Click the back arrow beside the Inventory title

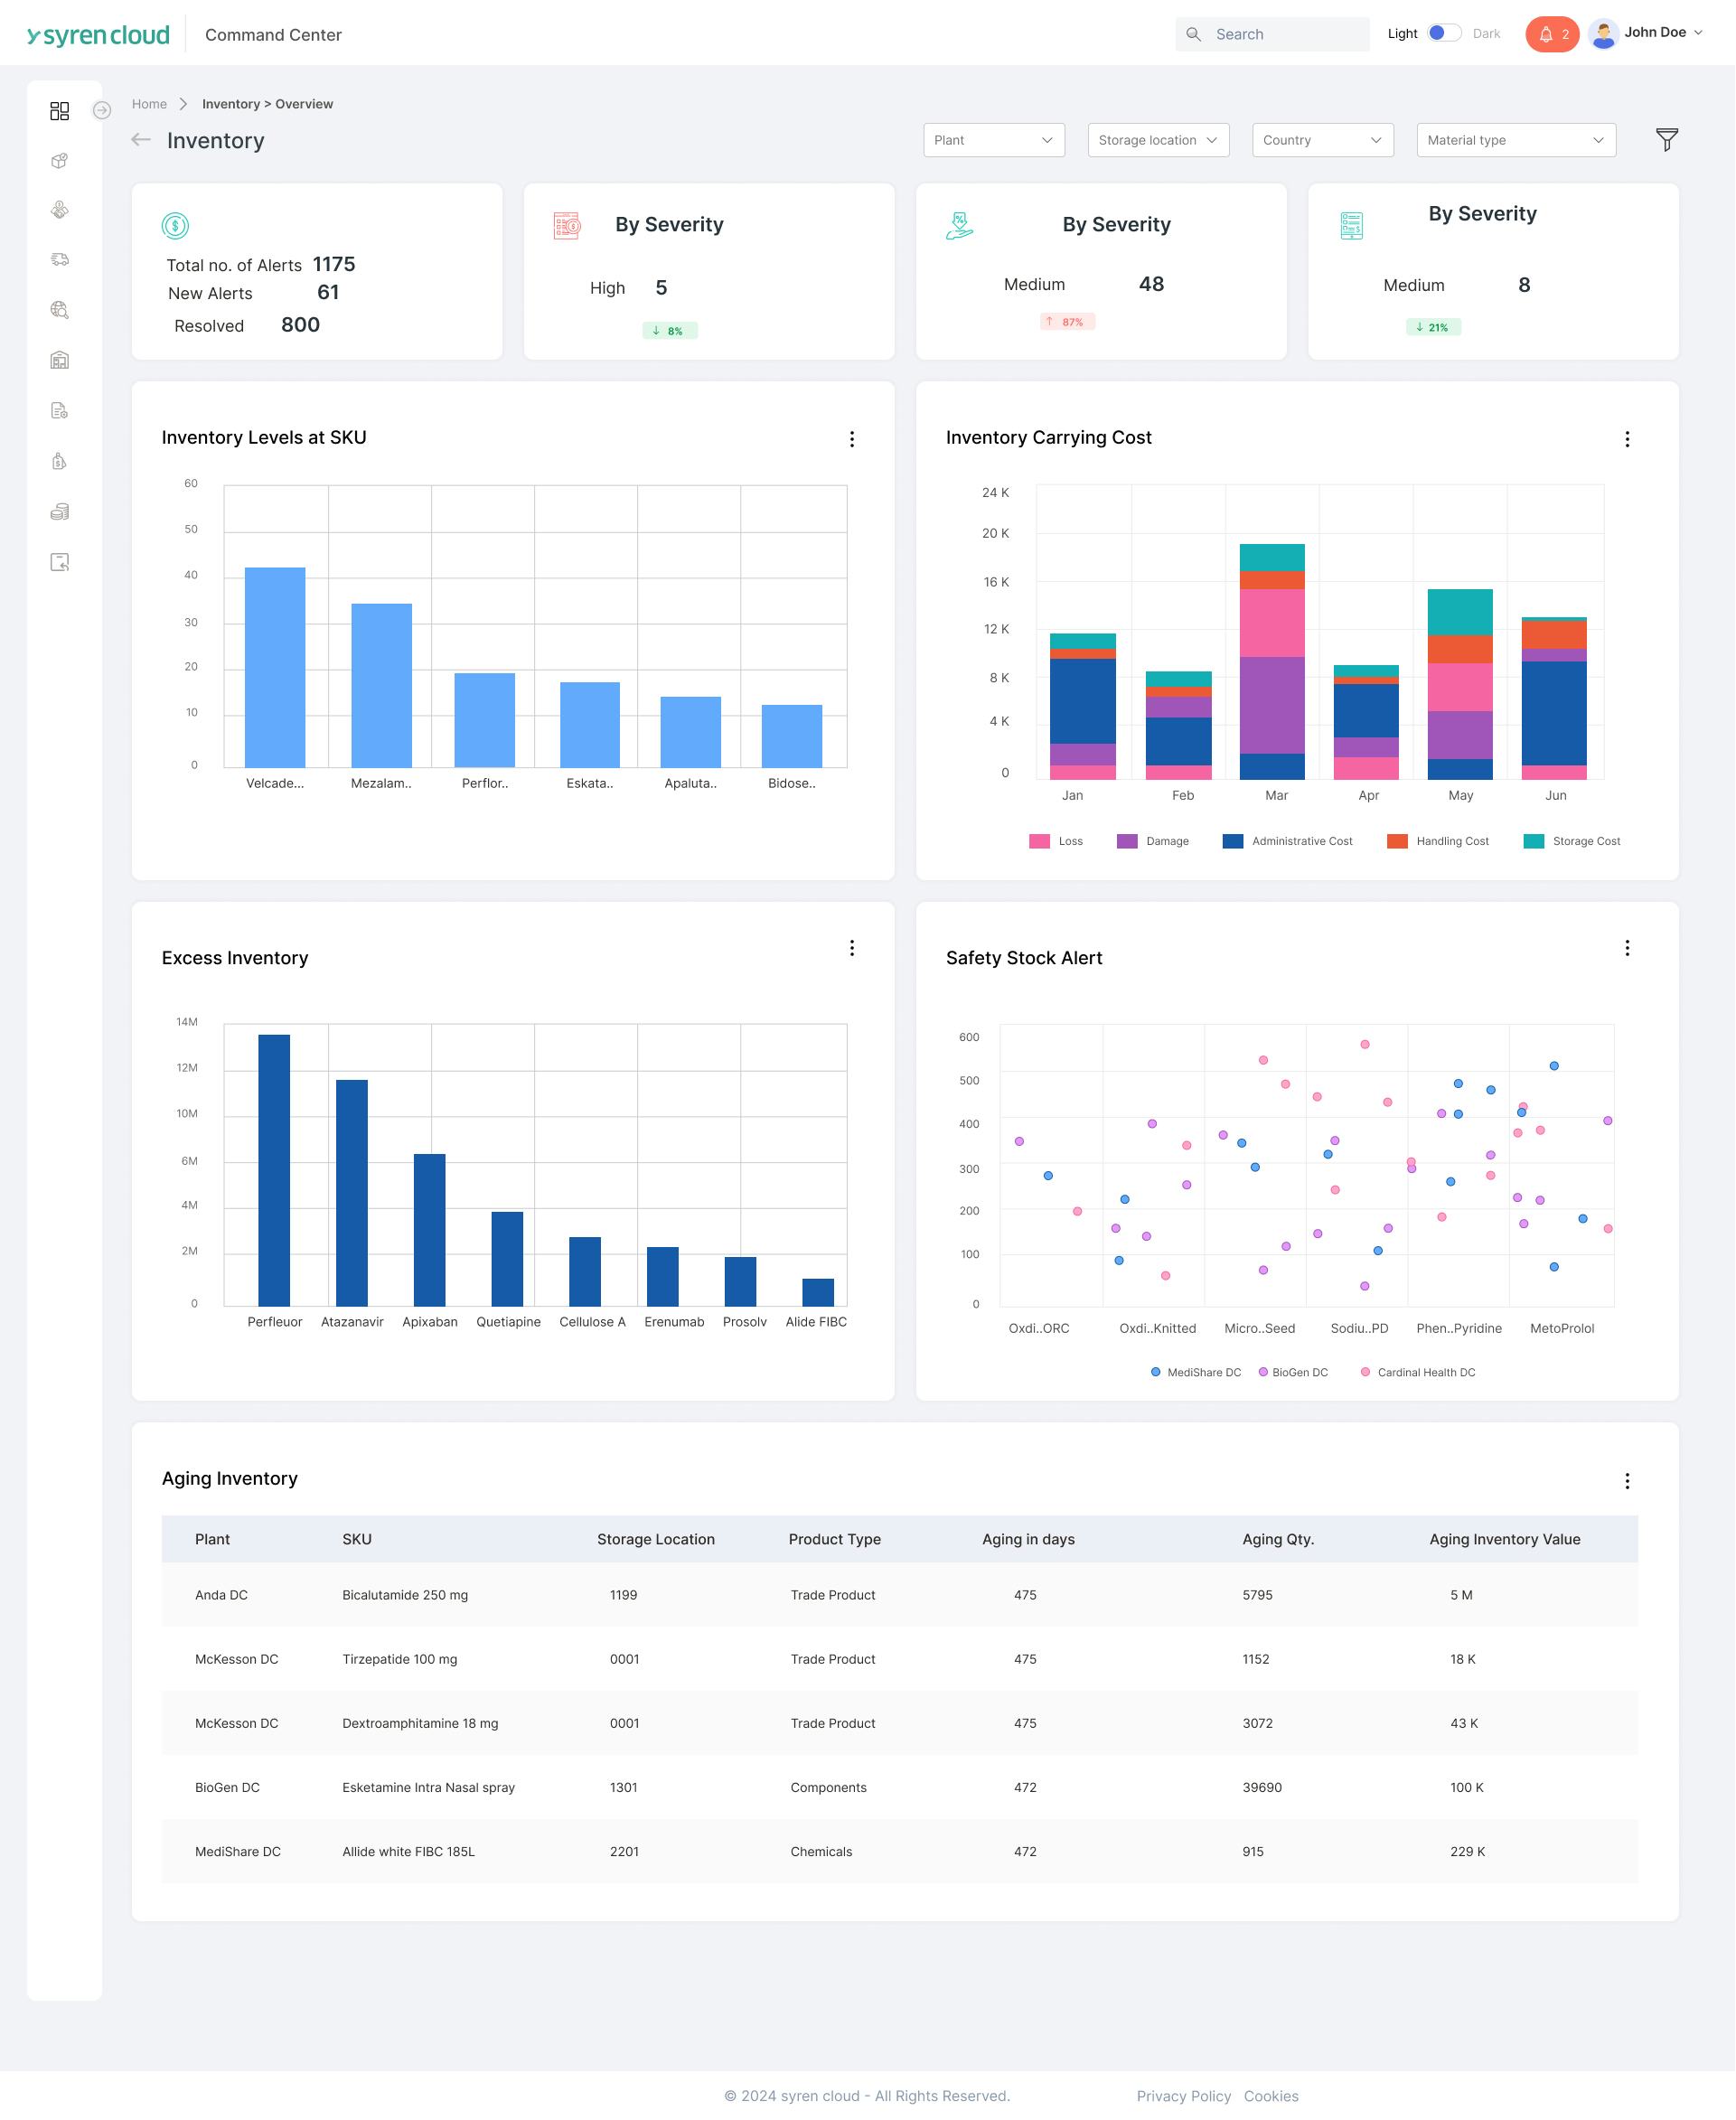pyautogui.click(x=141, y=140)
